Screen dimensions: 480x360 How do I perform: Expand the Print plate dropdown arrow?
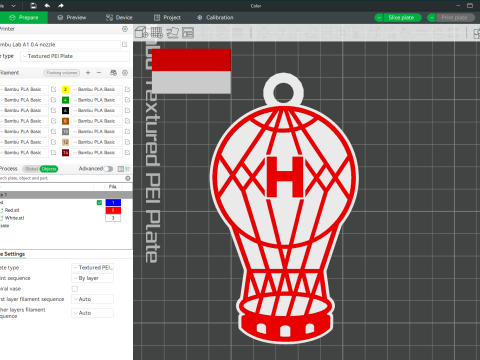(432, 18)
